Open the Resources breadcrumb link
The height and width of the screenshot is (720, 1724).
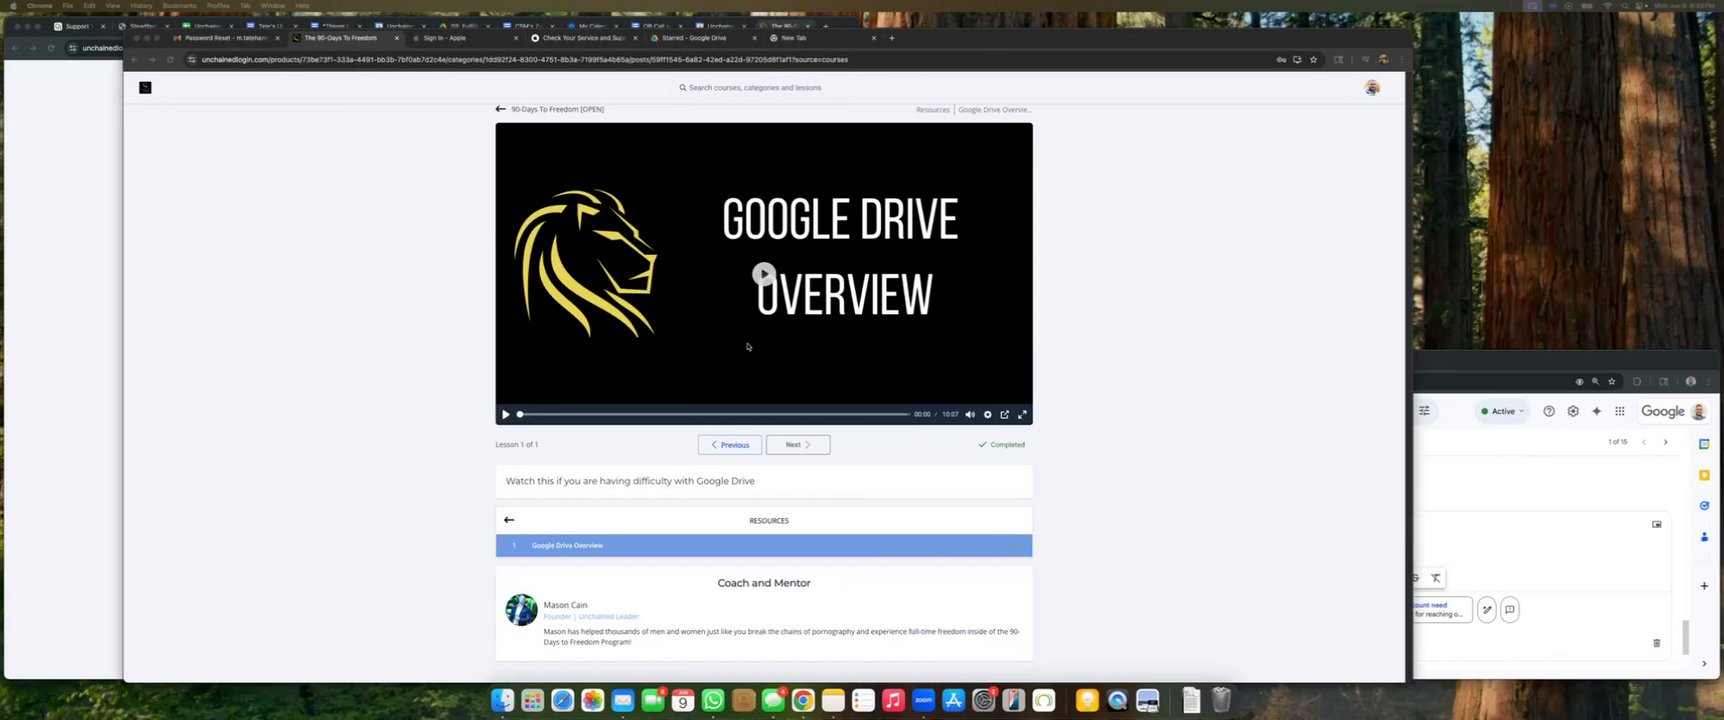tap(933, 110)
